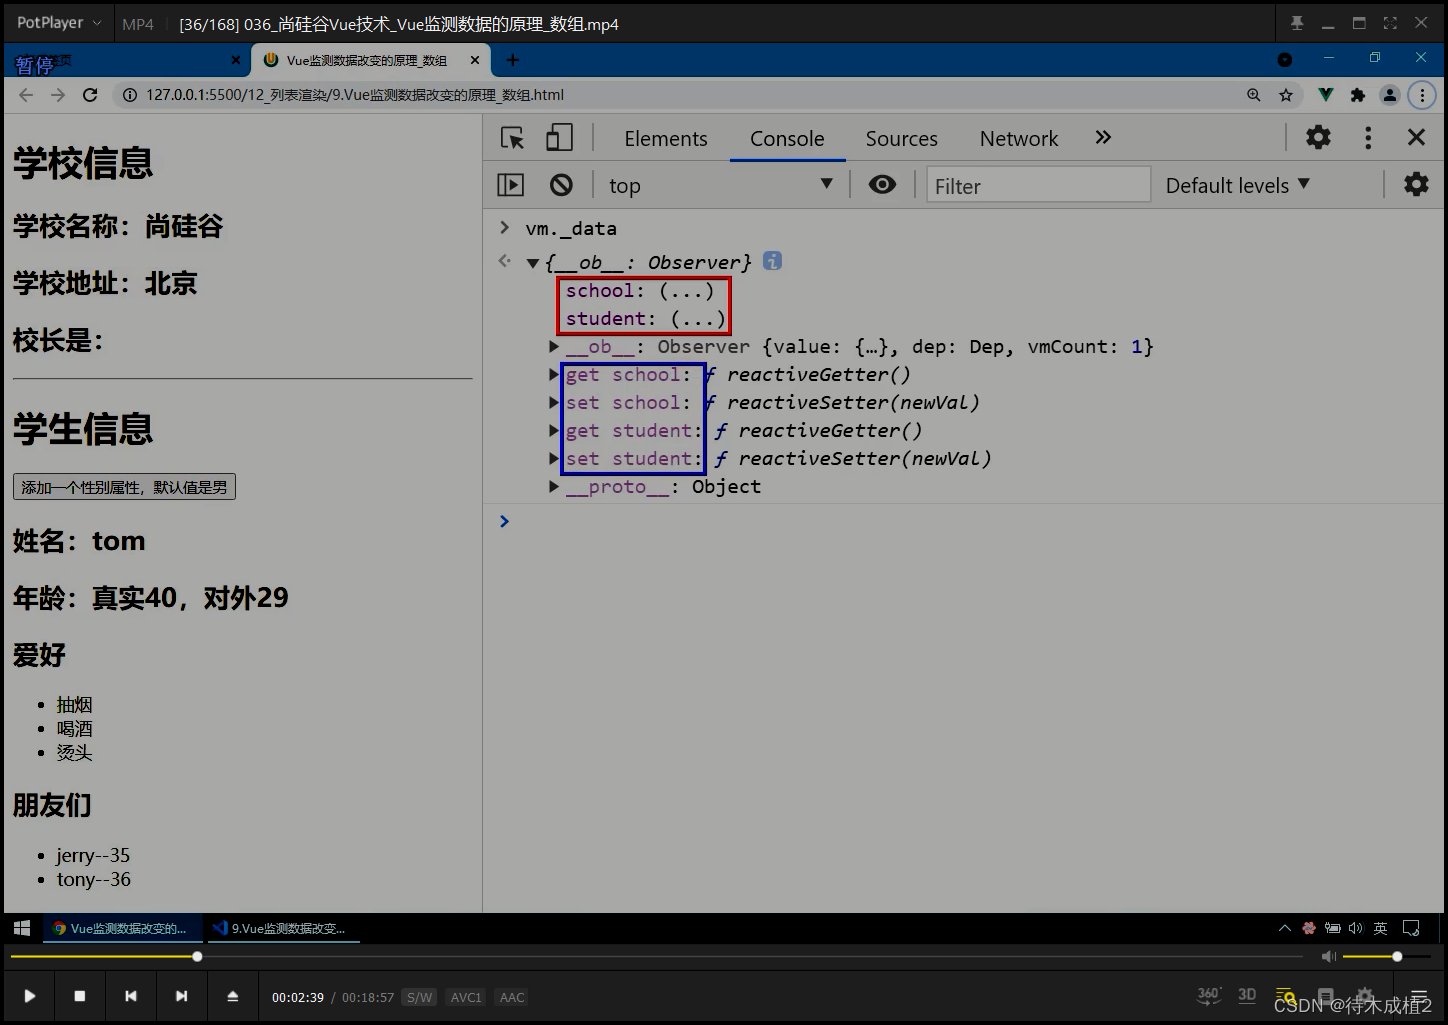Switch to the Network tab
The height and width of the screenshot is (1025, 1448).
pos(1019,139)
